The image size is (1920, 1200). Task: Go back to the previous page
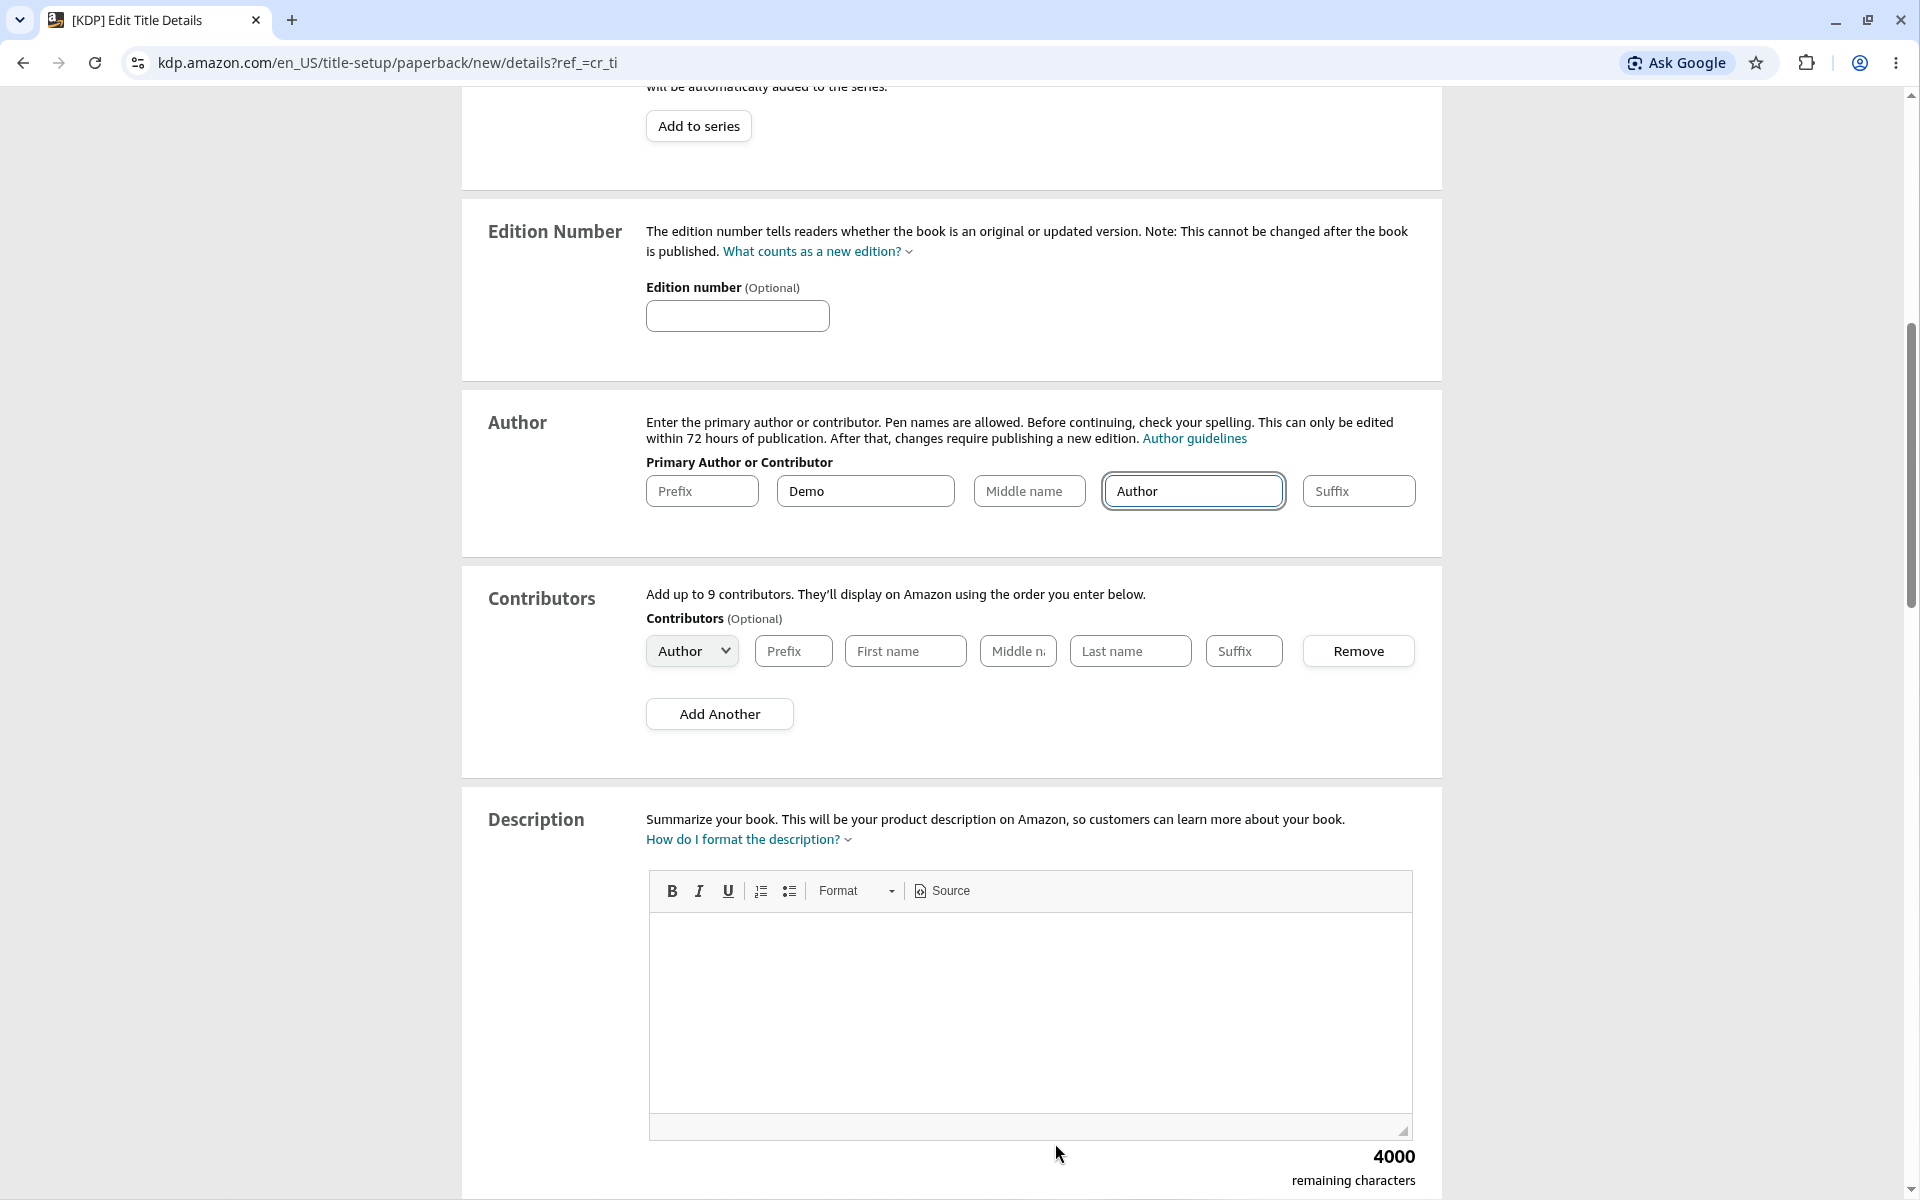tap(23, 63)
